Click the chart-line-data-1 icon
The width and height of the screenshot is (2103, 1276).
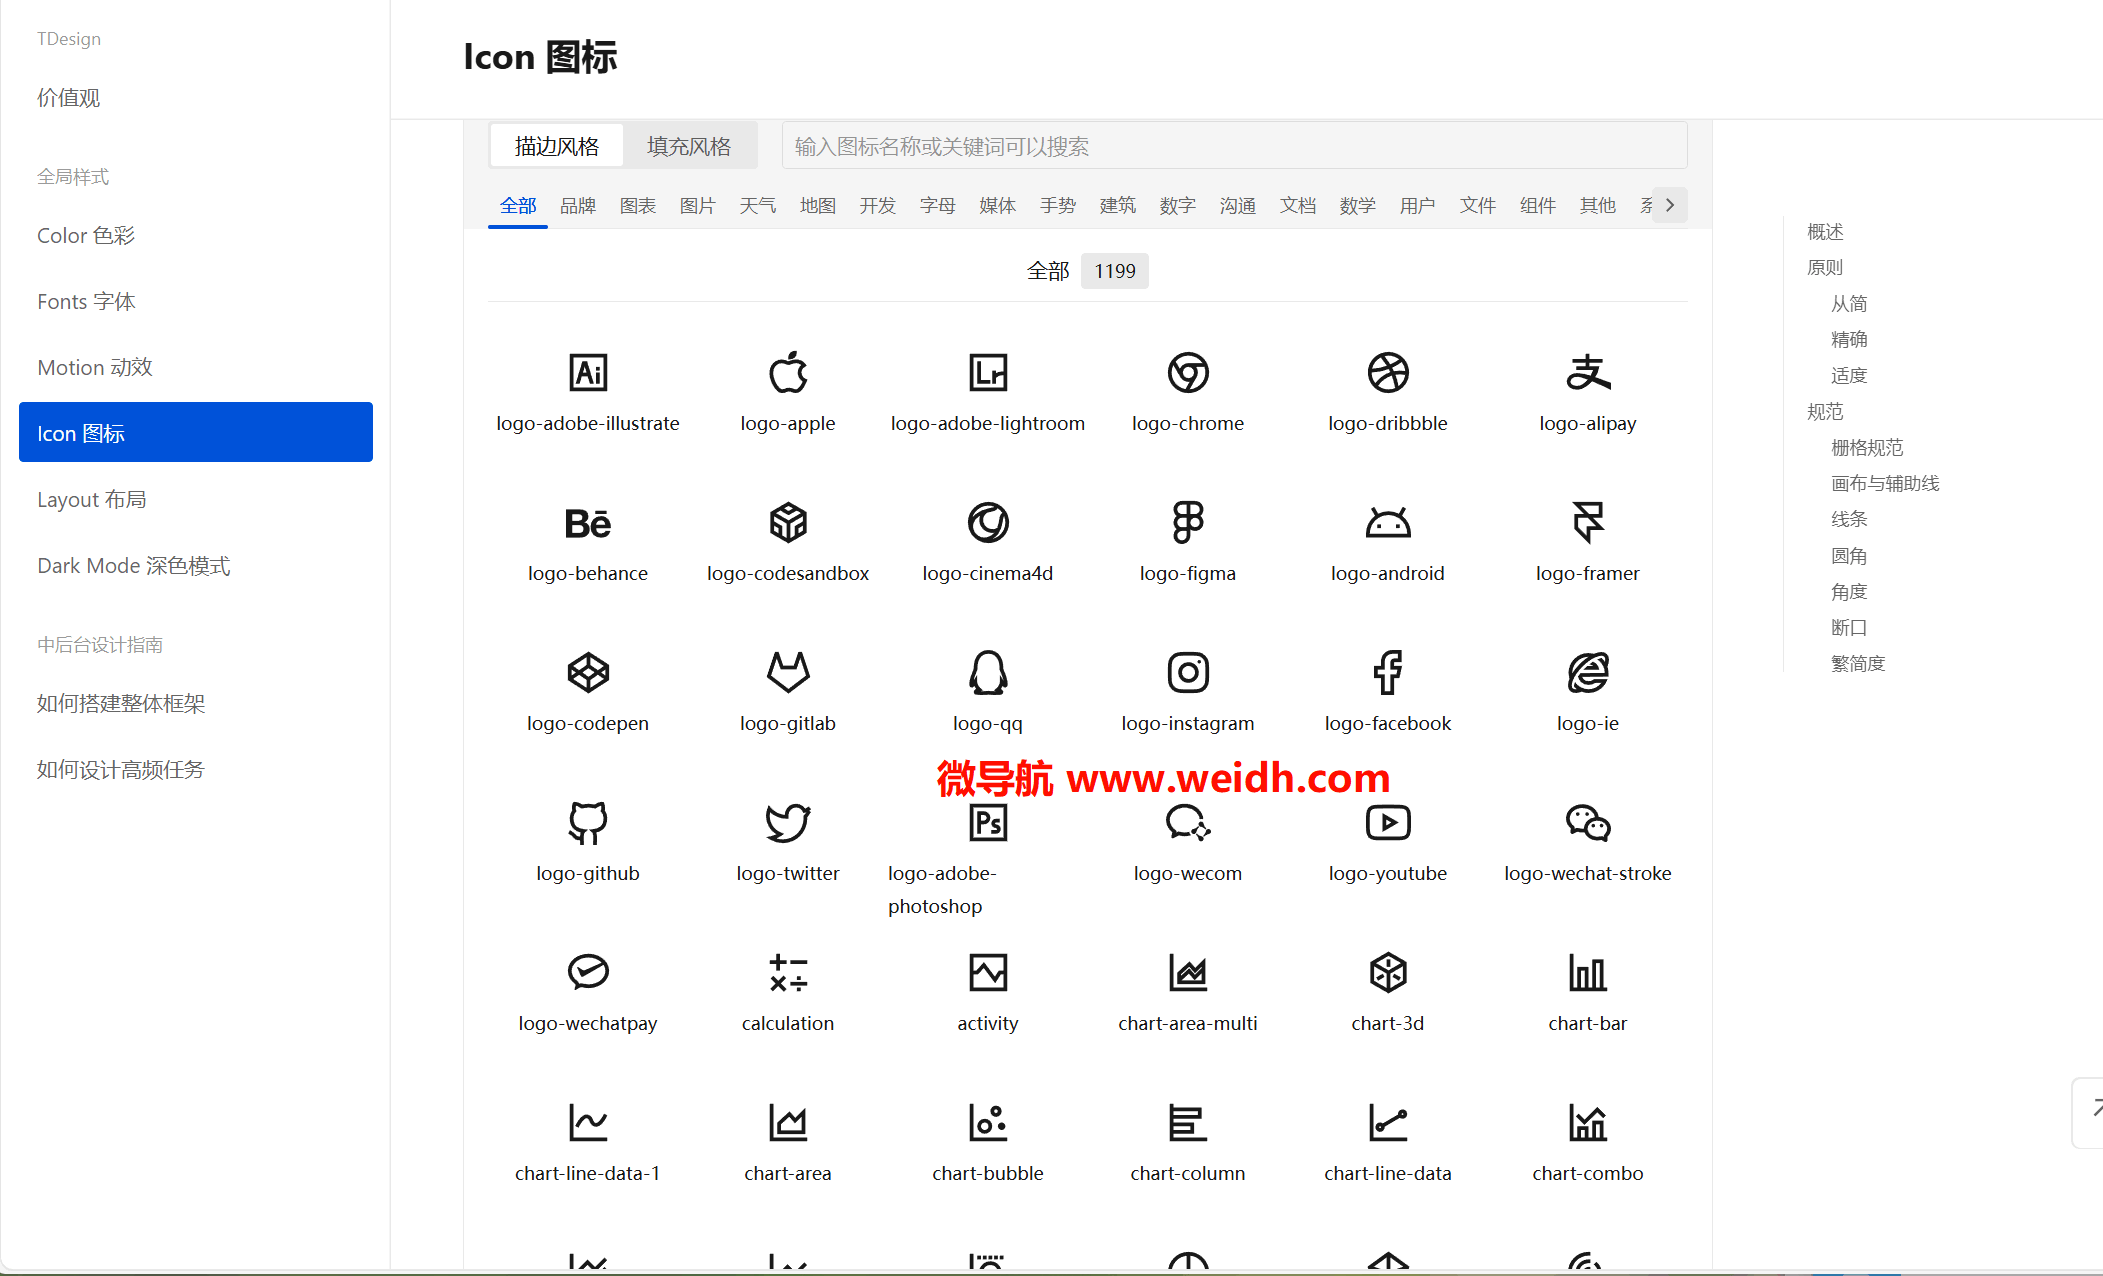coord(588,1123)
